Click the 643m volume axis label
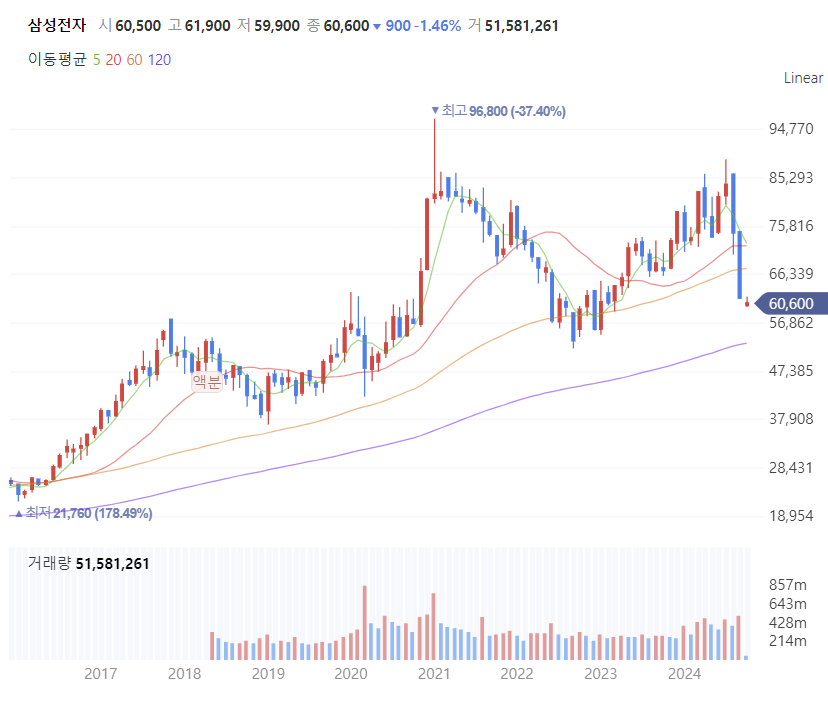The height and width of the screenshot is (708, 828). 788,603
